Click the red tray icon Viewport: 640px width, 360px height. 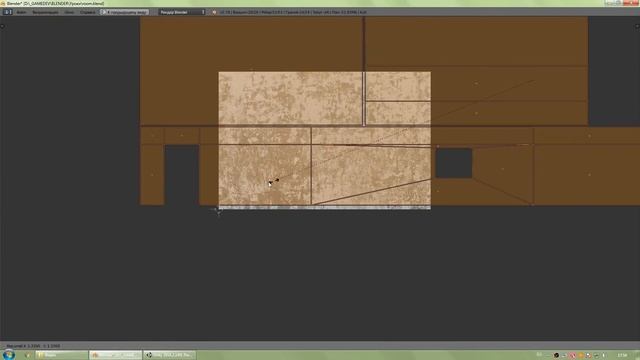coord(572,356)
